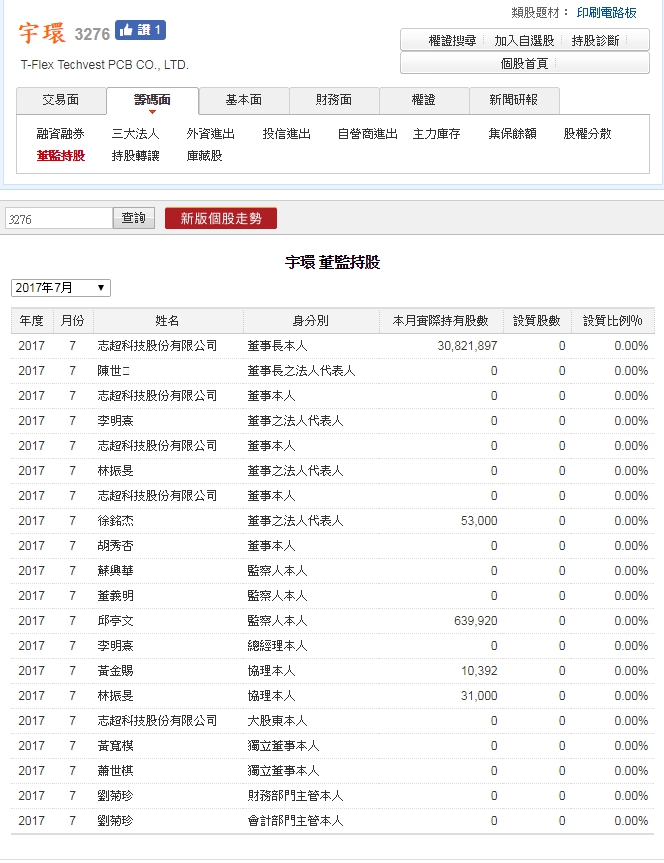This screenshot has width=664, height=863.
Task: Select the 董監持股 link
Action: point(61,156)
